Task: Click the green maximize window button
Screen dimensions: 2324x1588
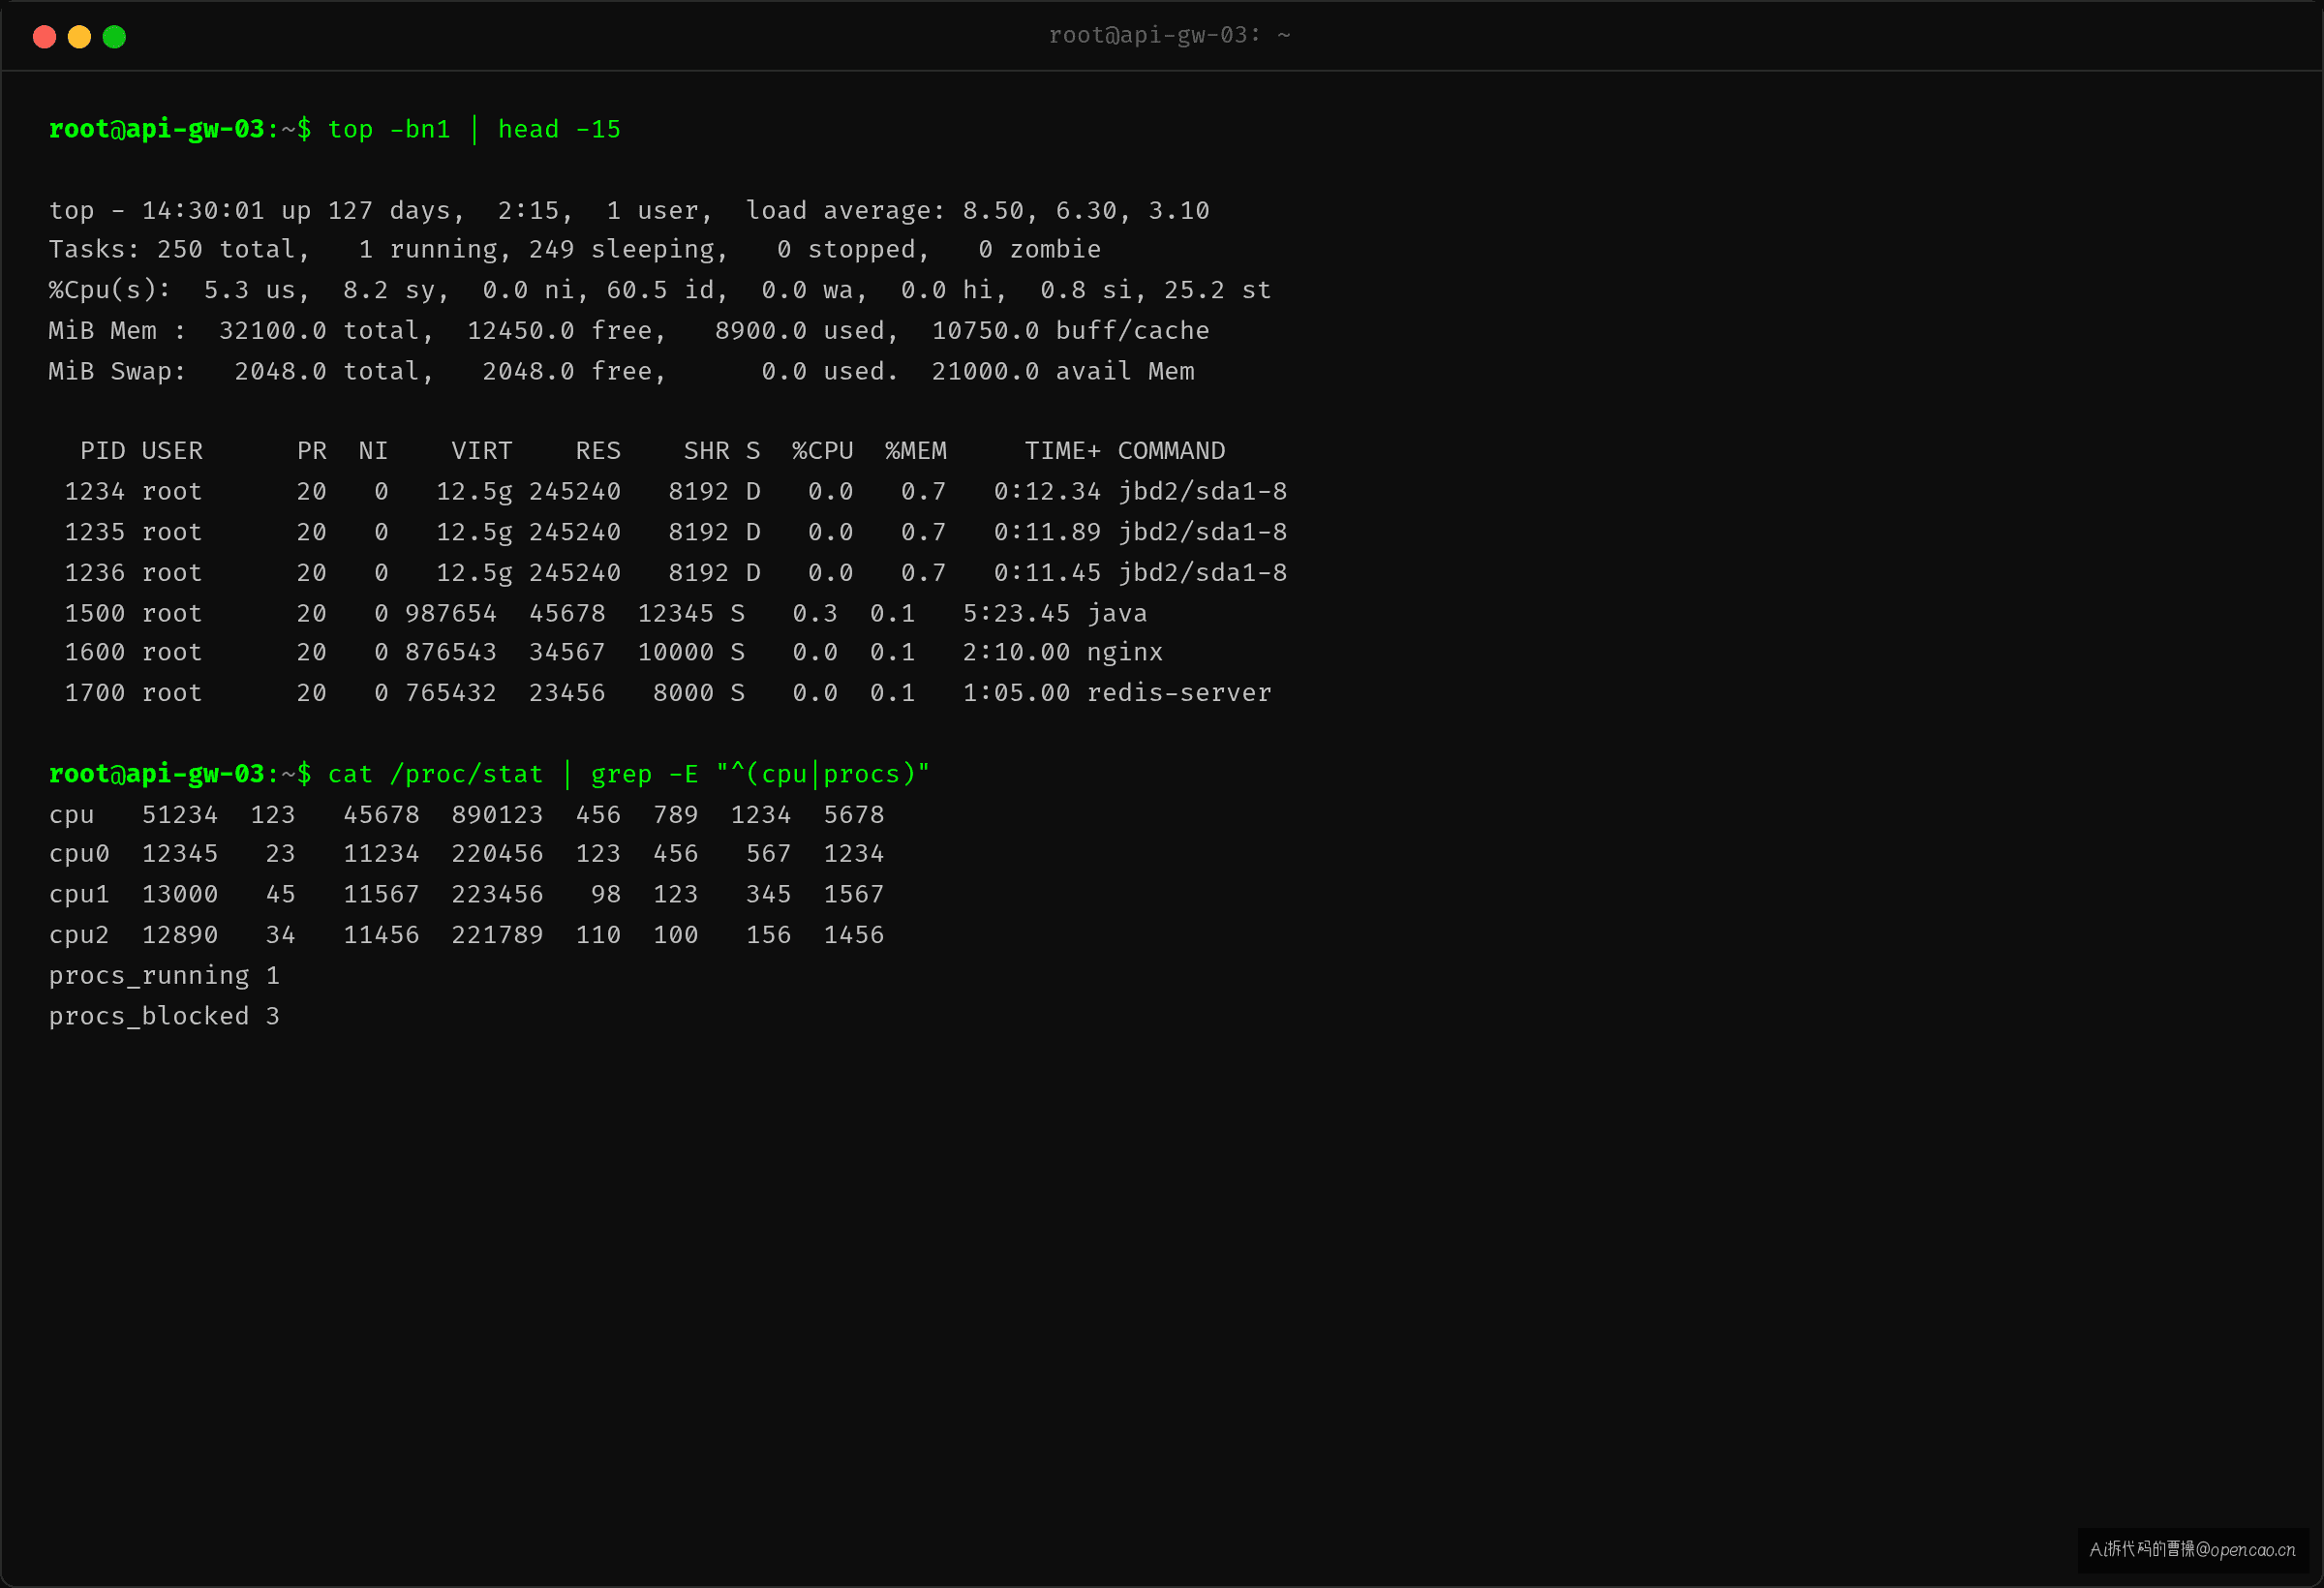Action: tap(114, 37)
